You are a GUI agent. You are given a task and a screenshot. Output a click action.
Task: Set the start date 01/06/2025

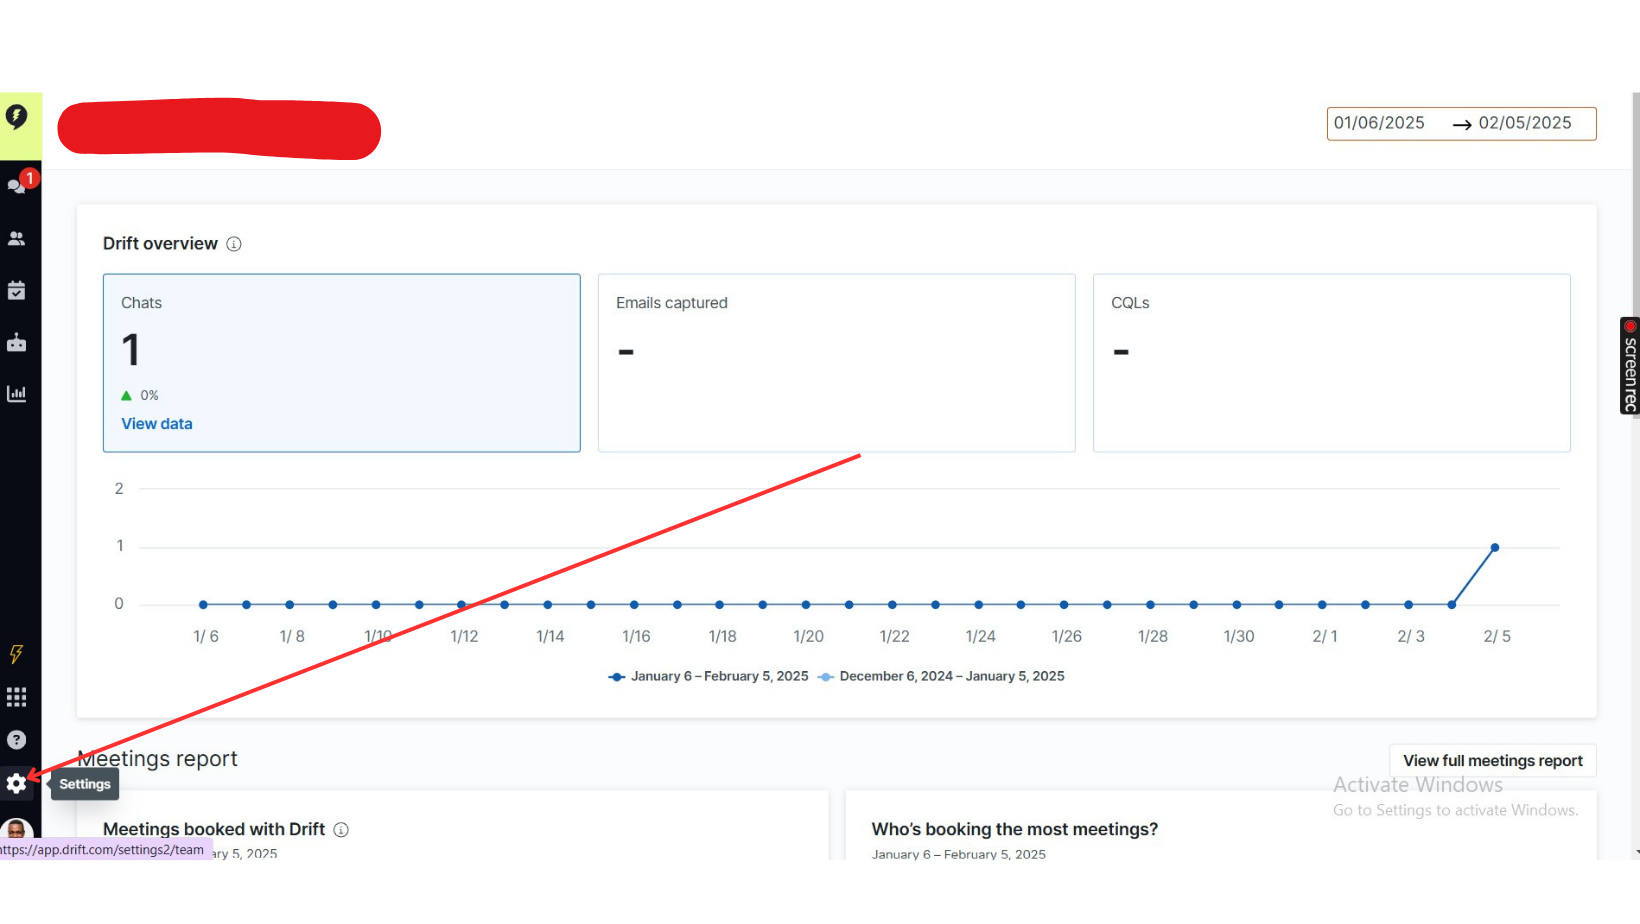1379,123
